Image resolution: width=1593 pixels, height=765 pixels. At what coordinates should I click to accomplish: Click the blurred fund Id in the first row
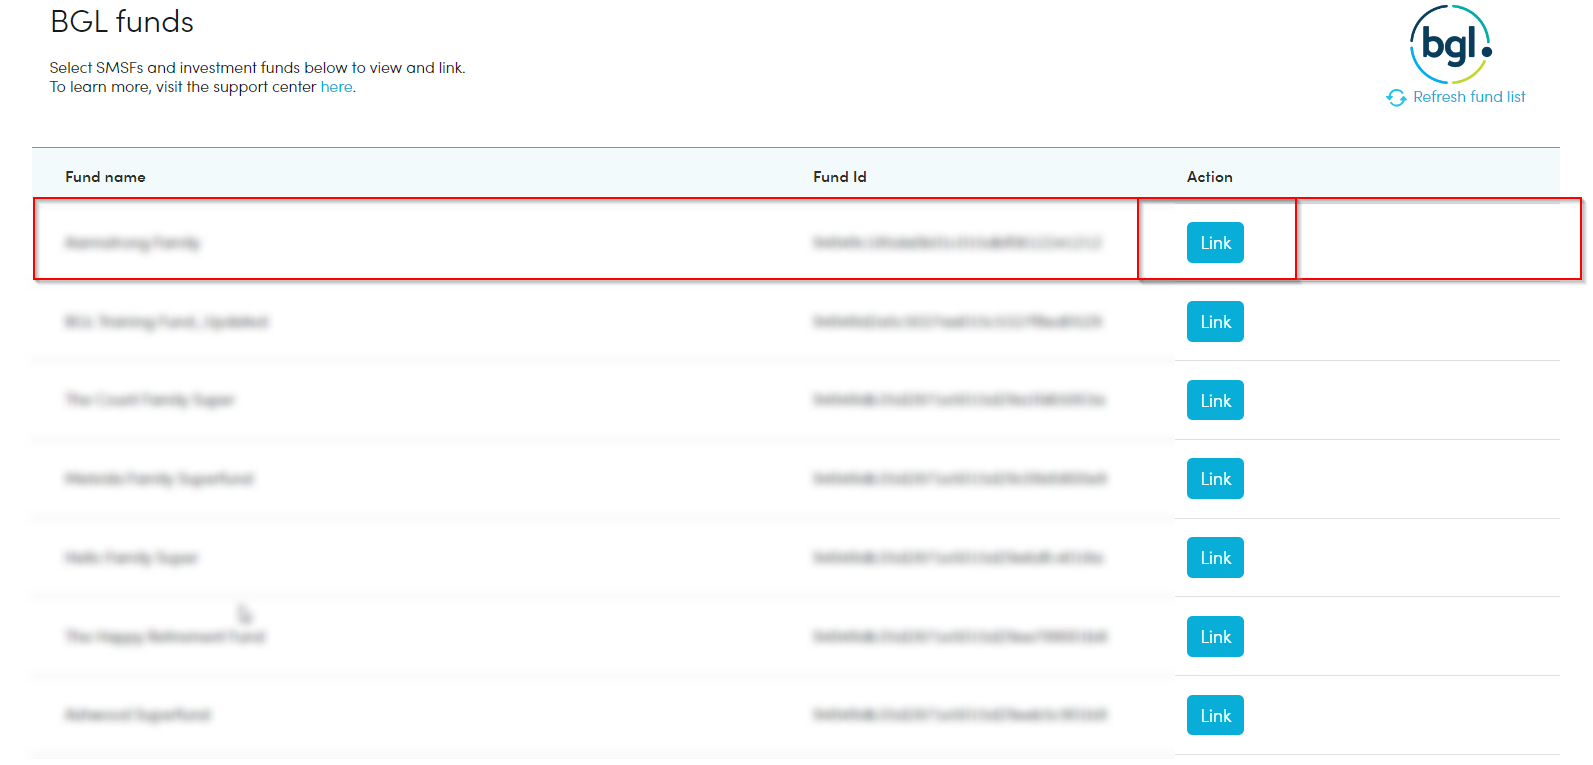[x=957, y=243]
